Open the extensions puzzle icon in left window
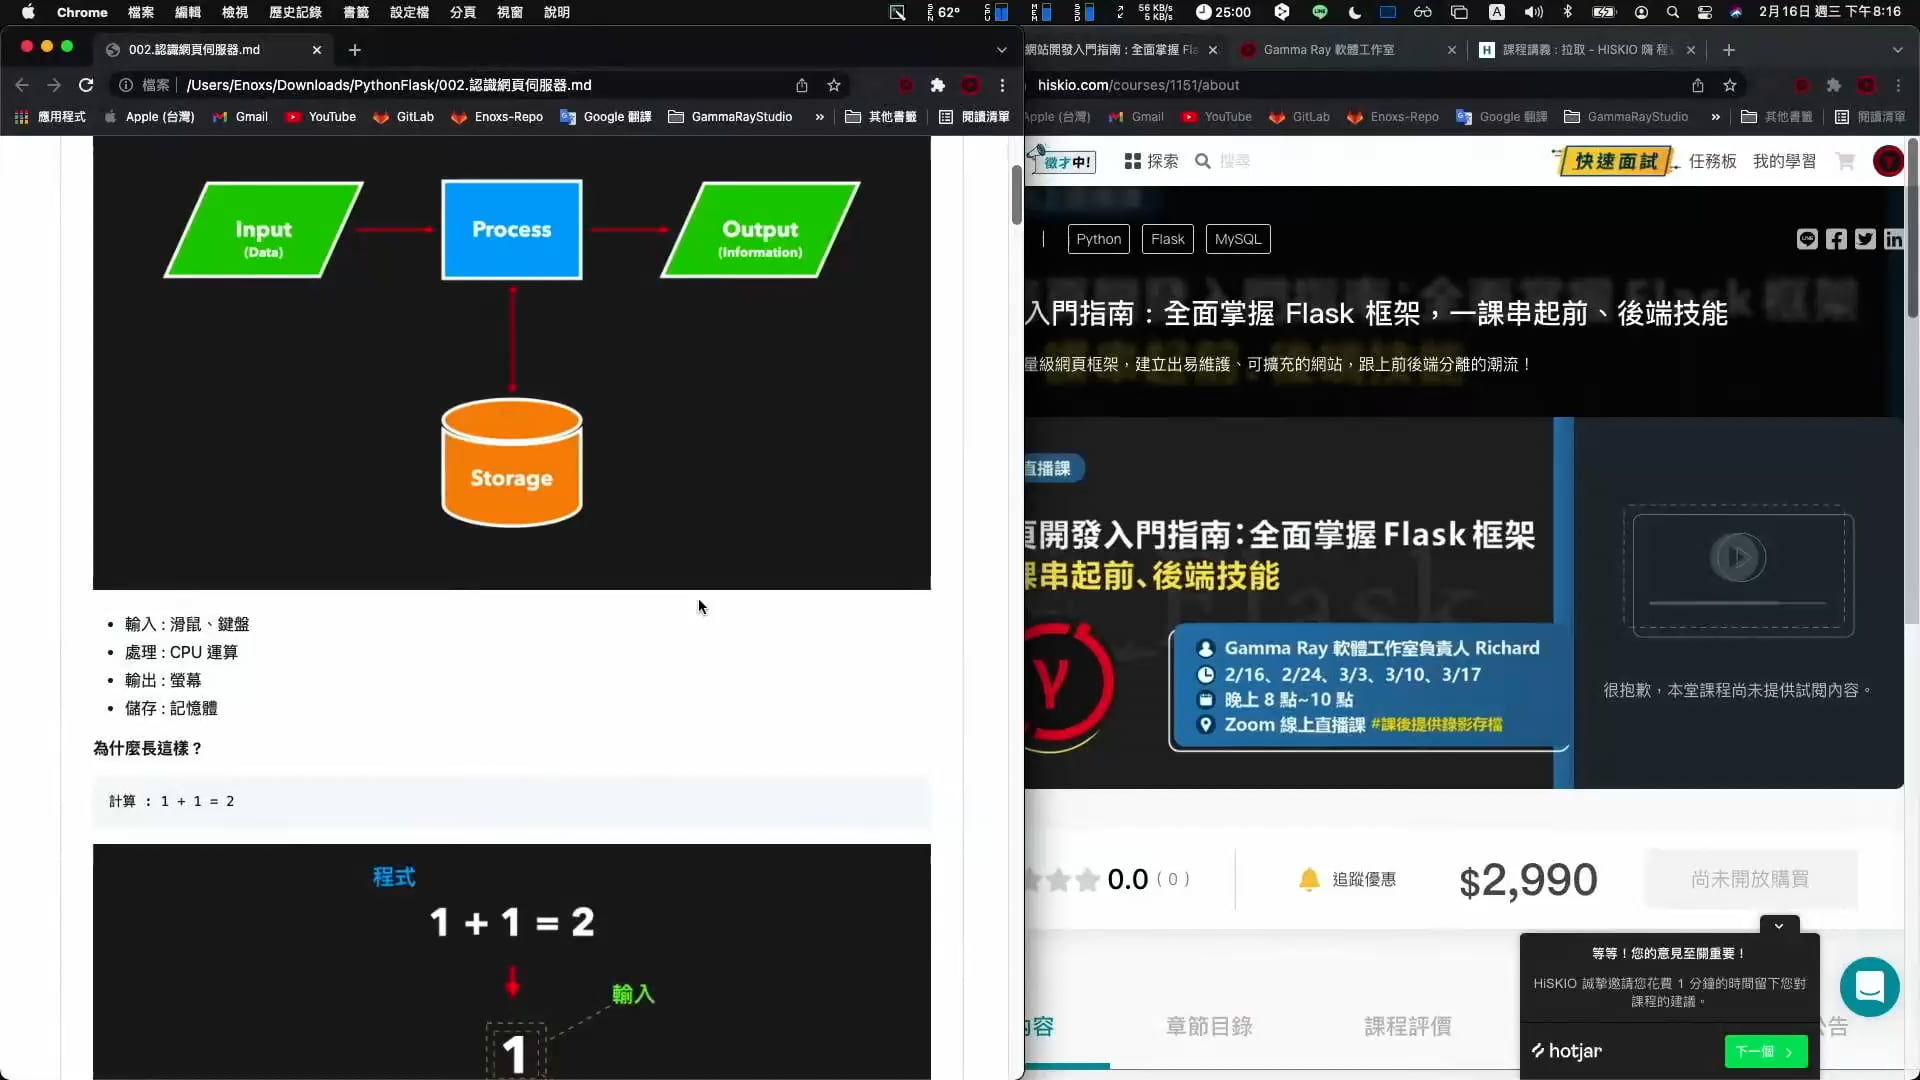 pos(937,85)
